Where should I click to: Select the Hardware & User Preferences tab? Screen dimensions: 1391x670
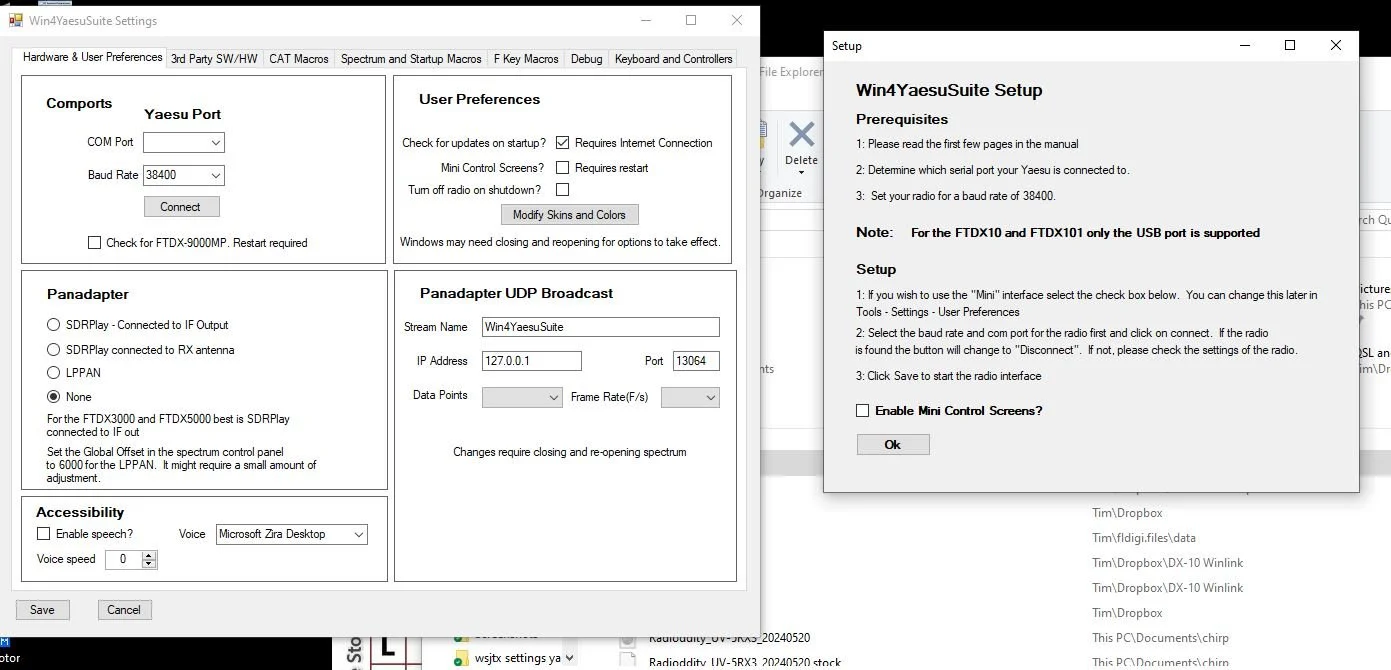click(92, 57)
